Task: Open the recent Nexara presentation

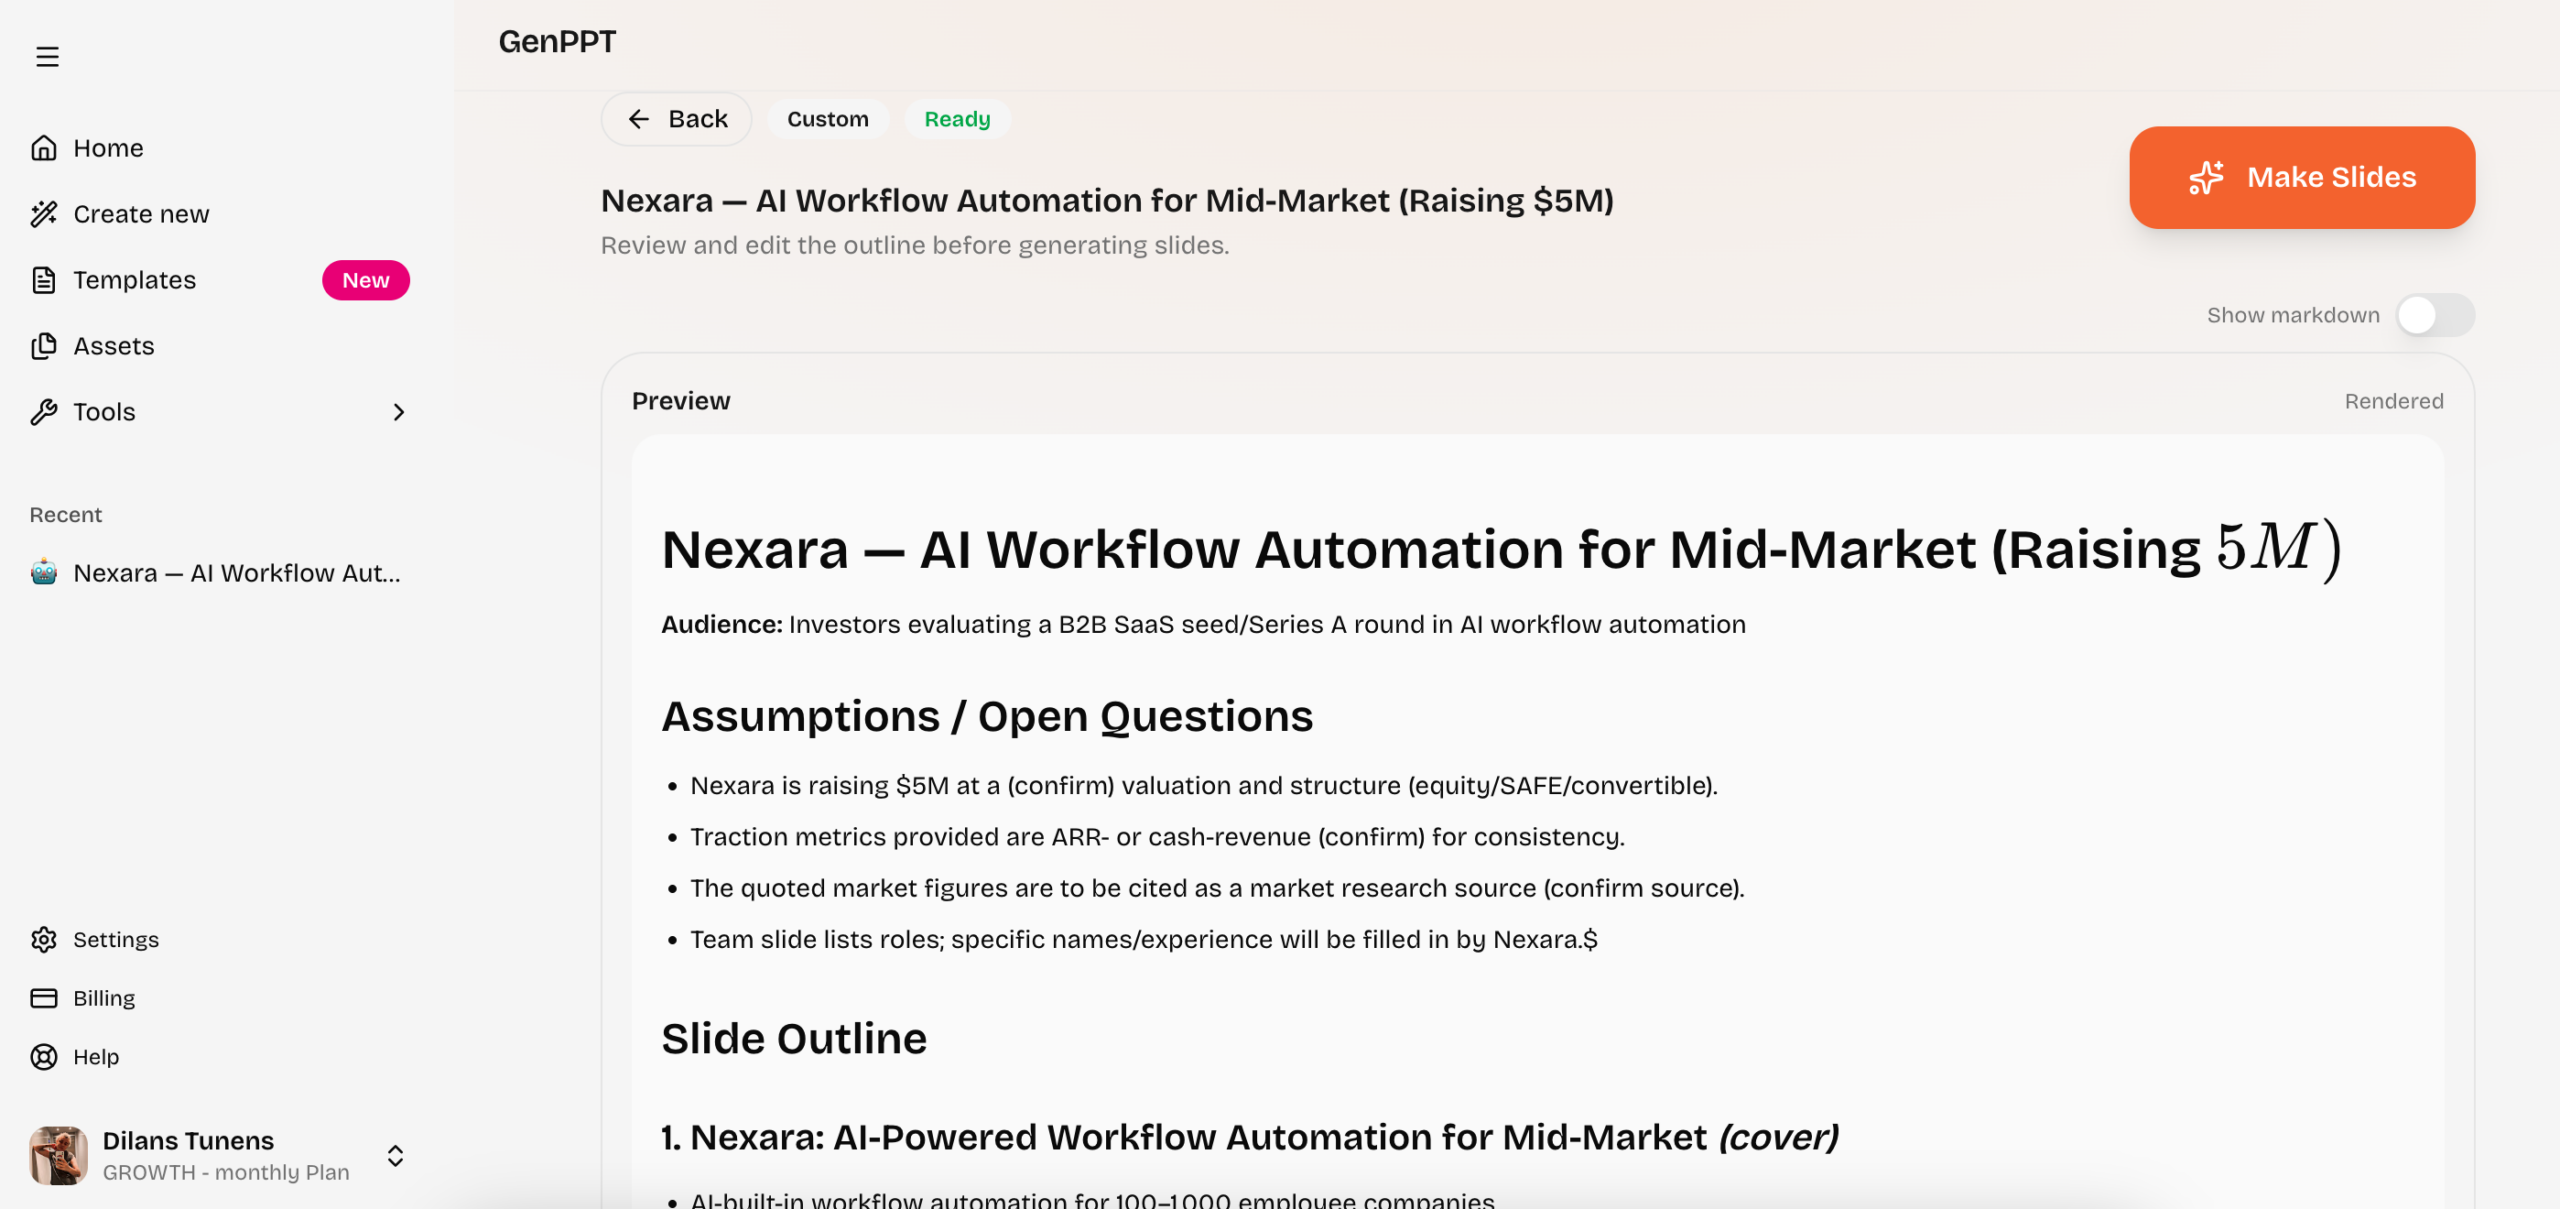Action: [x=236, y=573]
